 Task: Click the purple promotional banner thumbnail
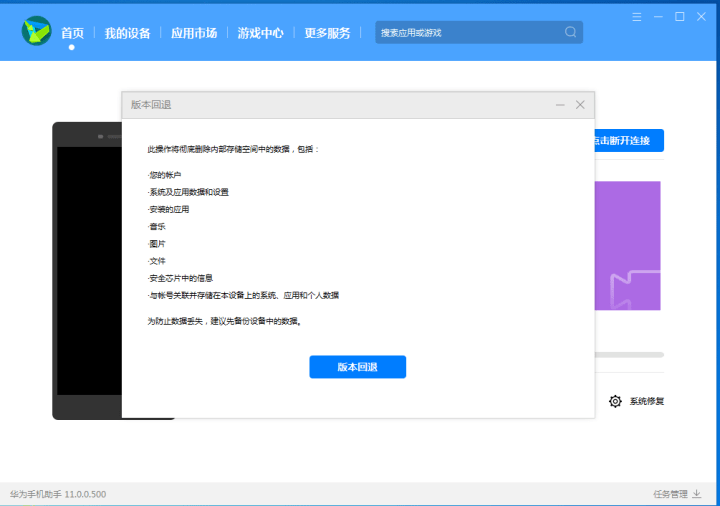pyautogui.click(x=628, y=245)
